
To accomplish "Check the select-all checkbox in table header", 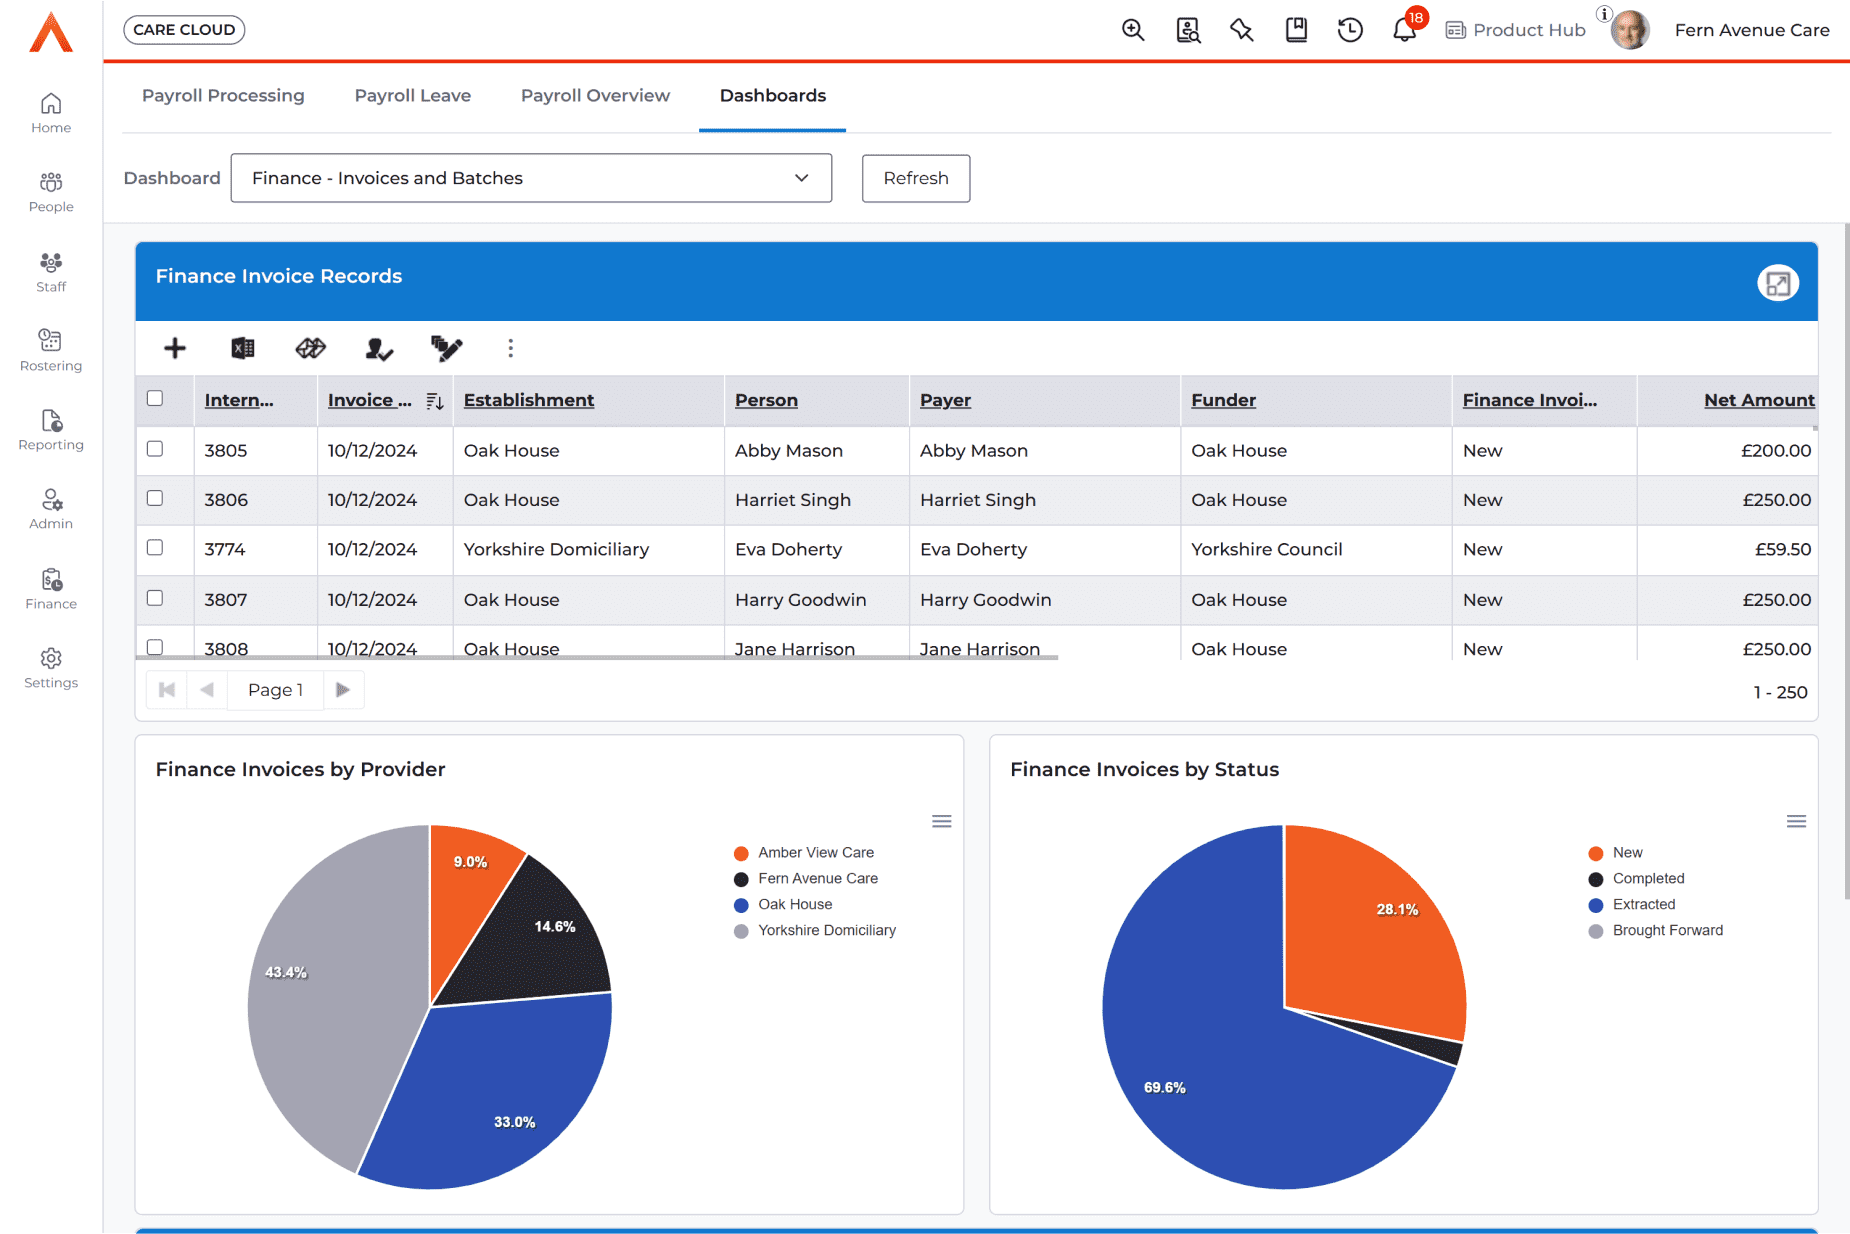I will (155, 398).
